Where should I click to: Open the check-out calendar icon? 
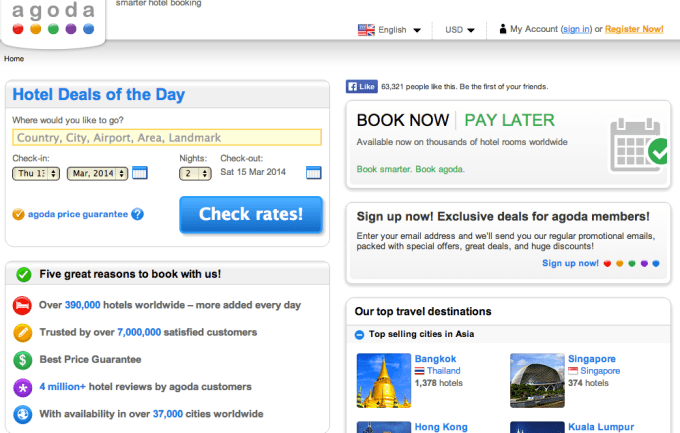pyautogui.click(x=314, y=173)
